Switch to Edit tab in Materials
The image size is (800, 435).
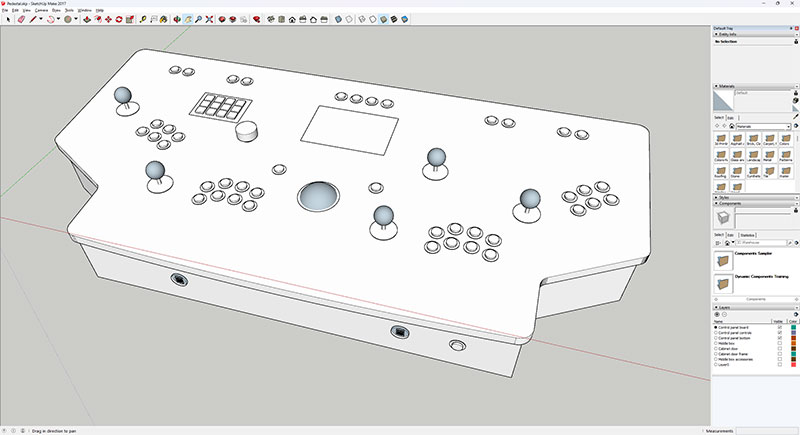730,118
